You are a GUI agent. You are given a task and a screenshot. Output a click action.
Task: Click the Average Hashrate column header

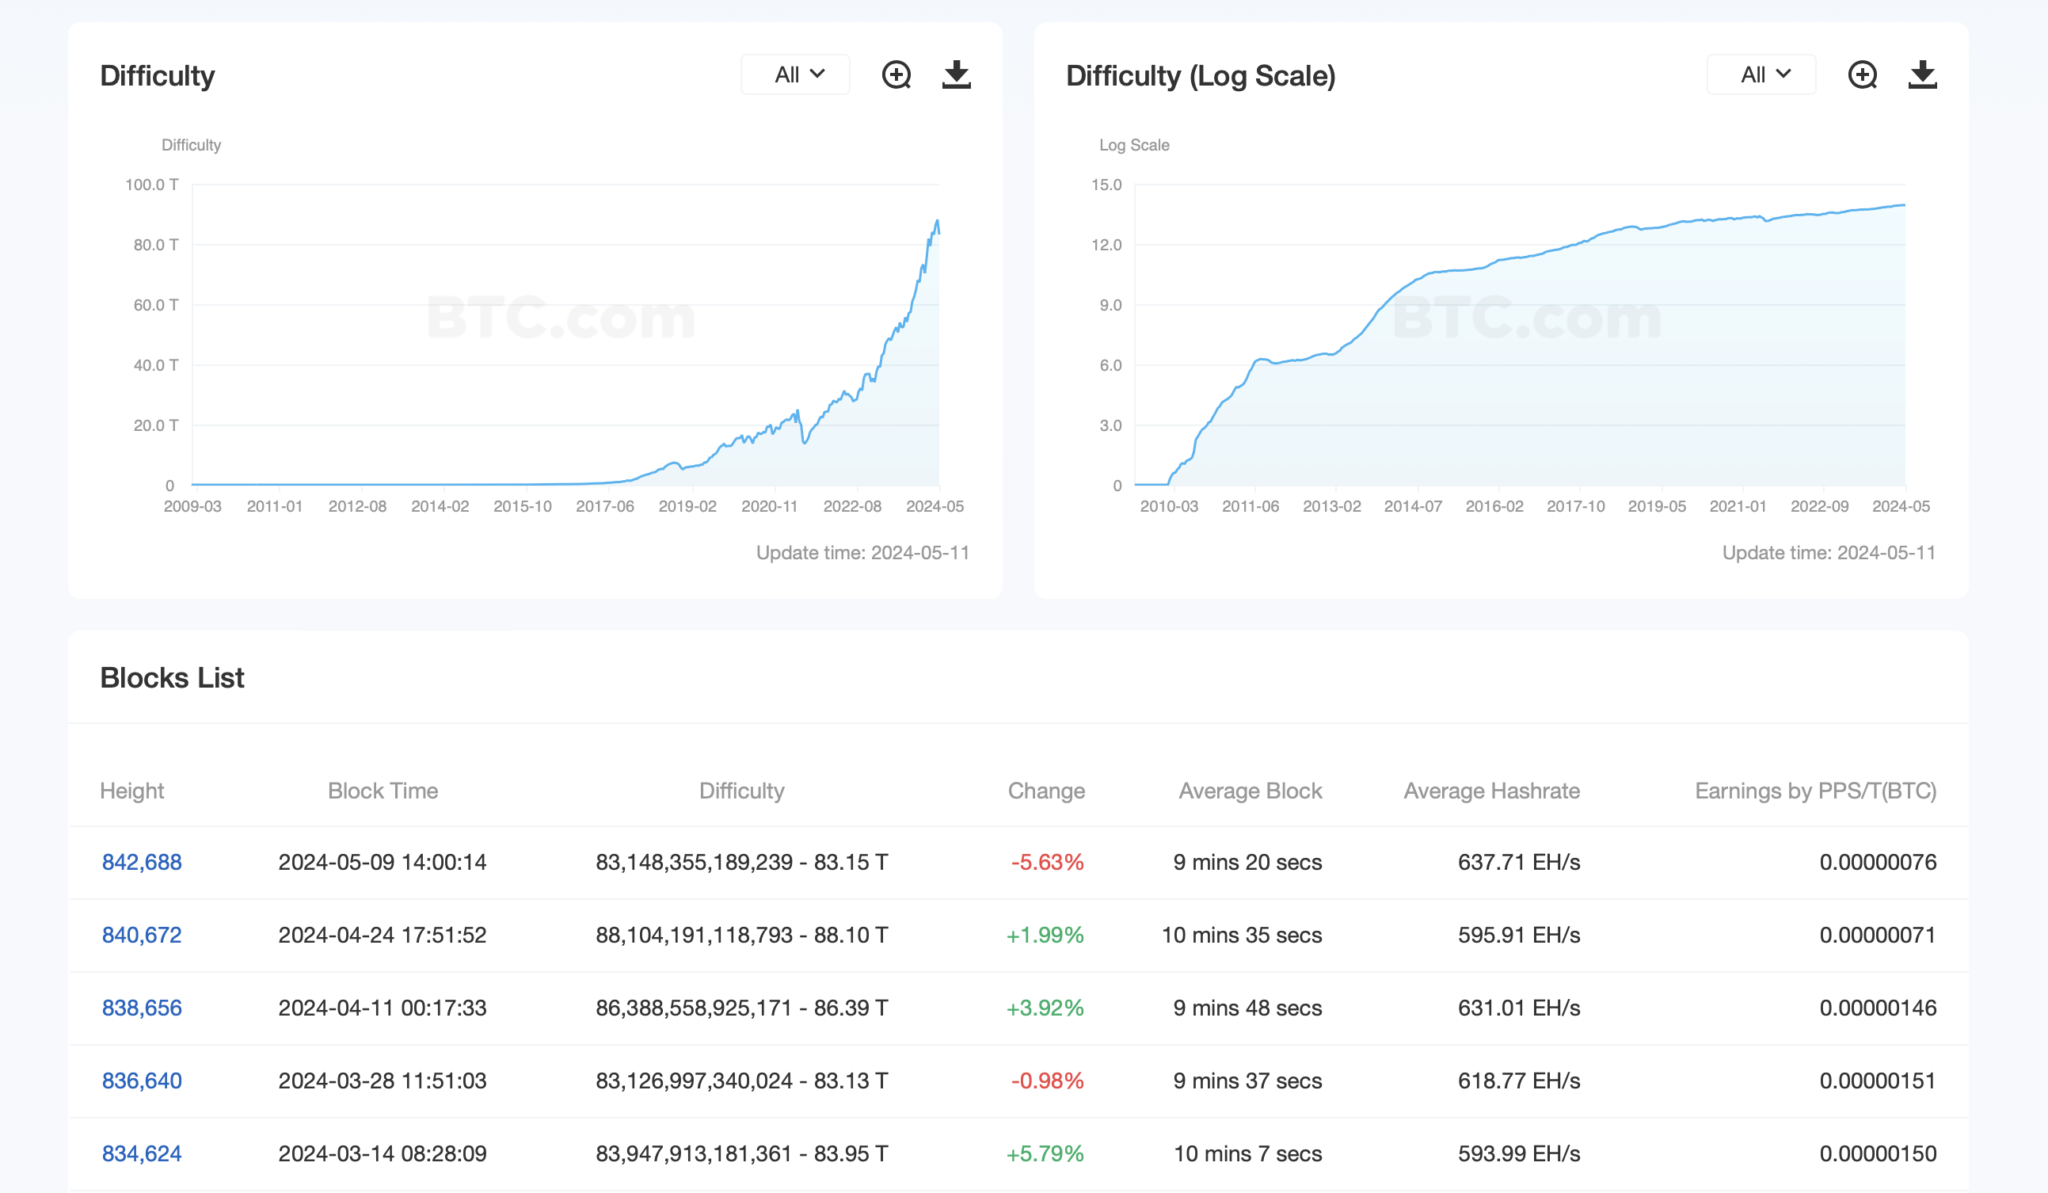(1491, 791)
